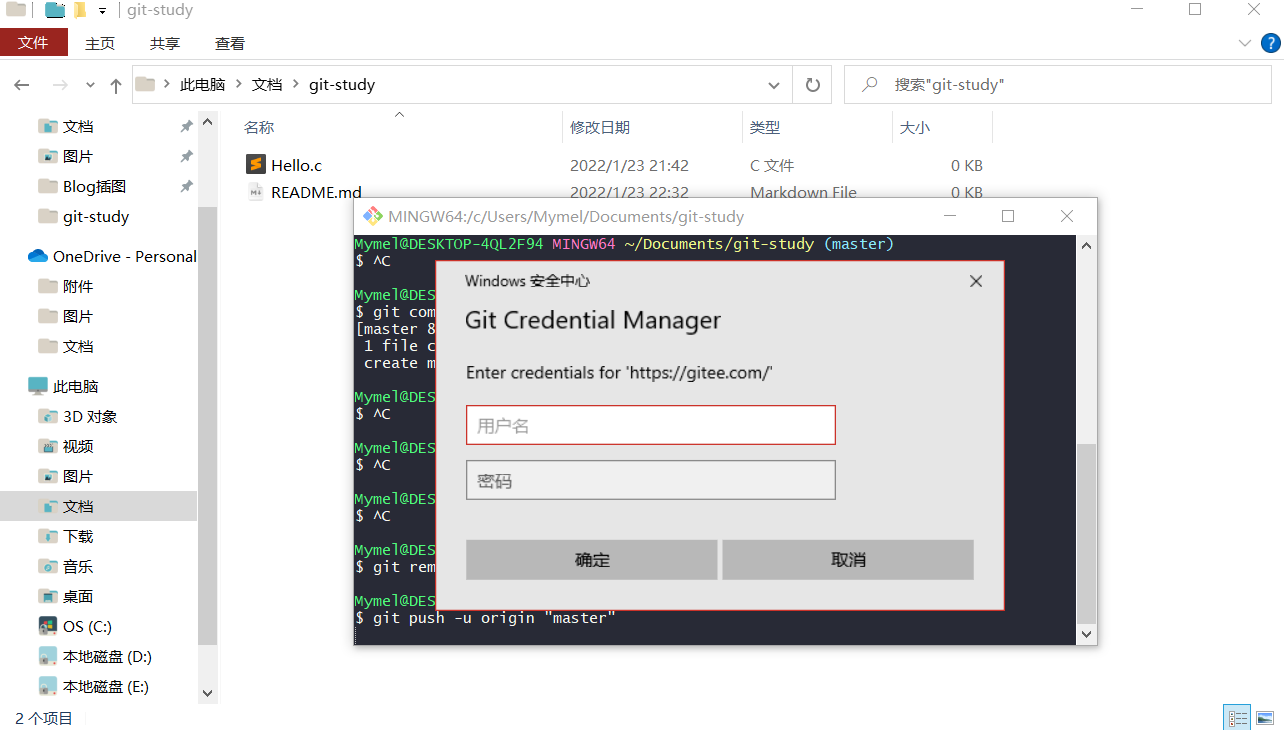
Task: Open 图片 folder under OneDrive
Action: click(78, 316)
